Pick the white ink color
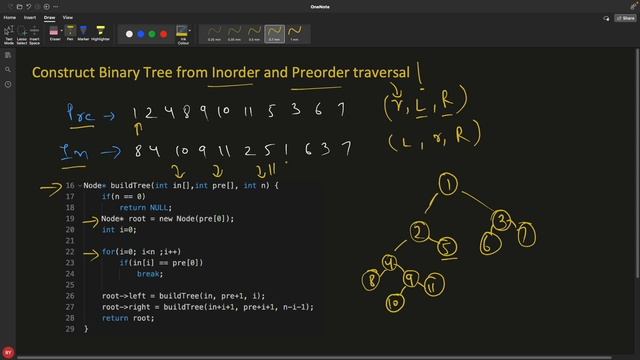Viewport: 640px width, 360px height. [x=129, y=34]
